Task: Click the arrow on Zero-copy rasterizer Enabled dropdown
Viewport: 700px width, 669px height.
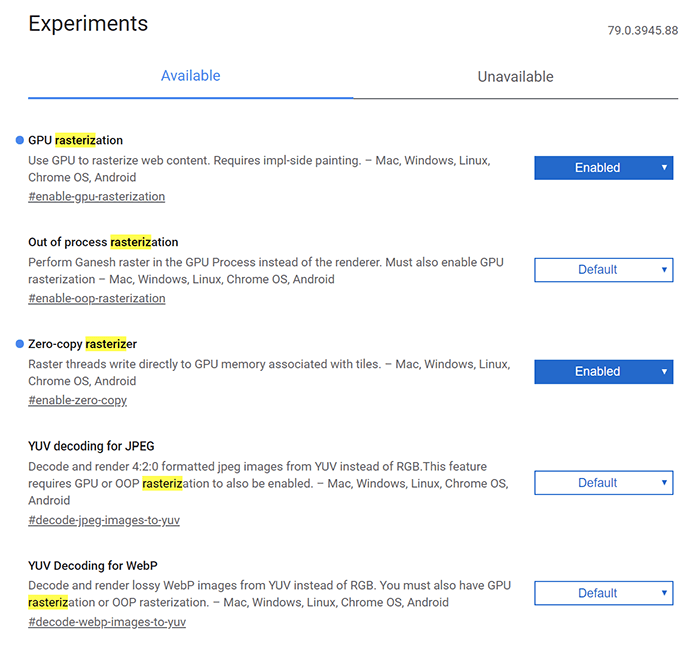Action: click(664, 371)
